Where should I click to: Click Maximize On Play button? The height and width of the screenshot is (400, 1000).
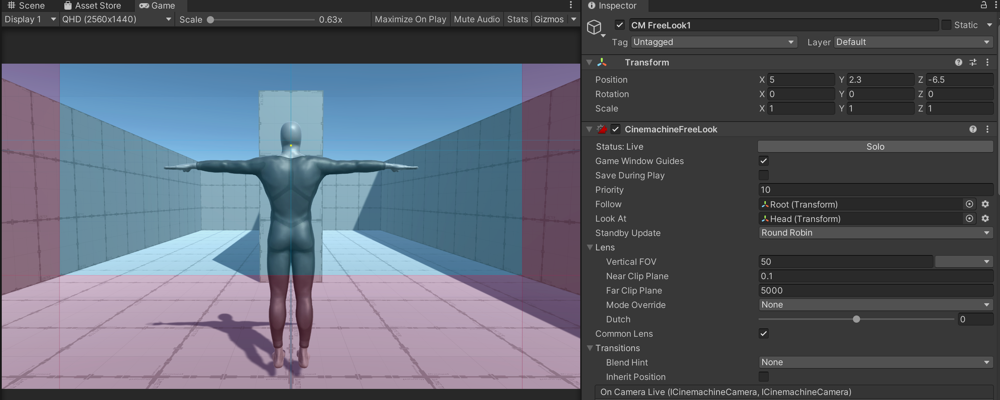(x=410, y=19)
